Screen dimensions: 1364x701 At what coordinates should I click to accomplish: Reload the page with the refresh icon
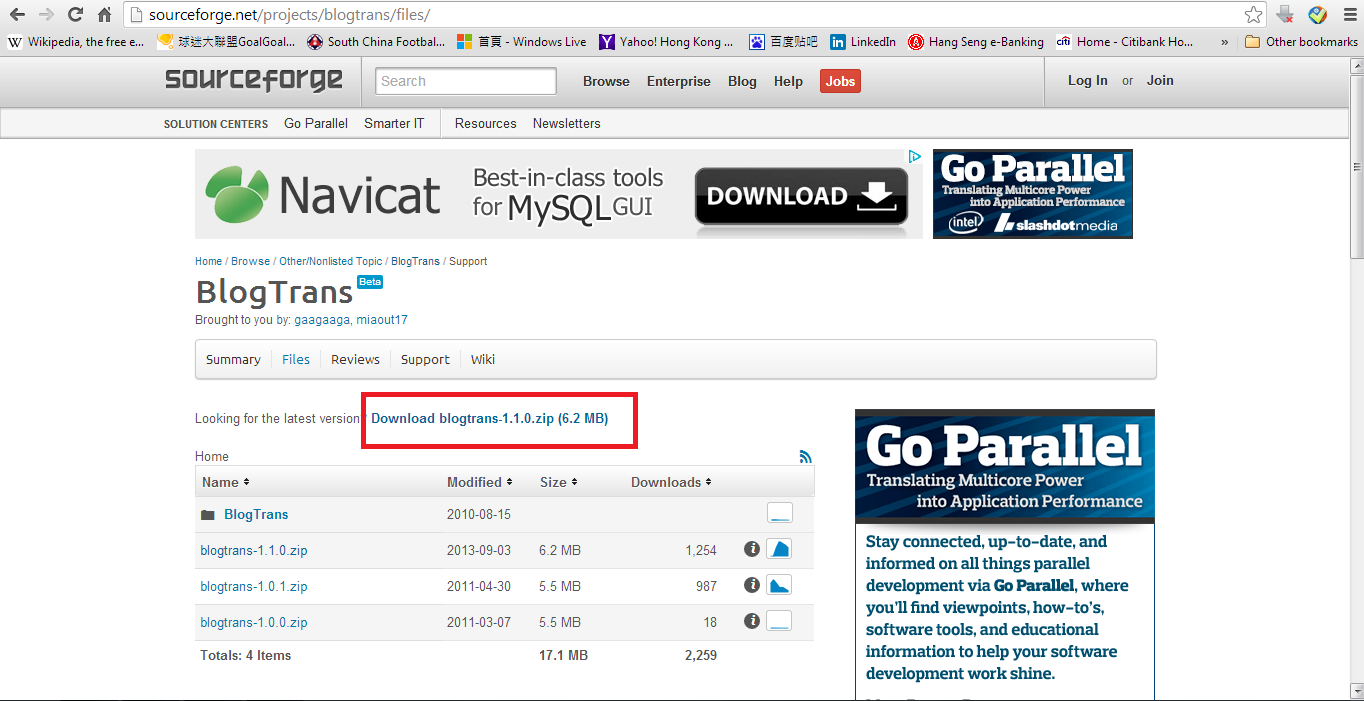point(75,15)
